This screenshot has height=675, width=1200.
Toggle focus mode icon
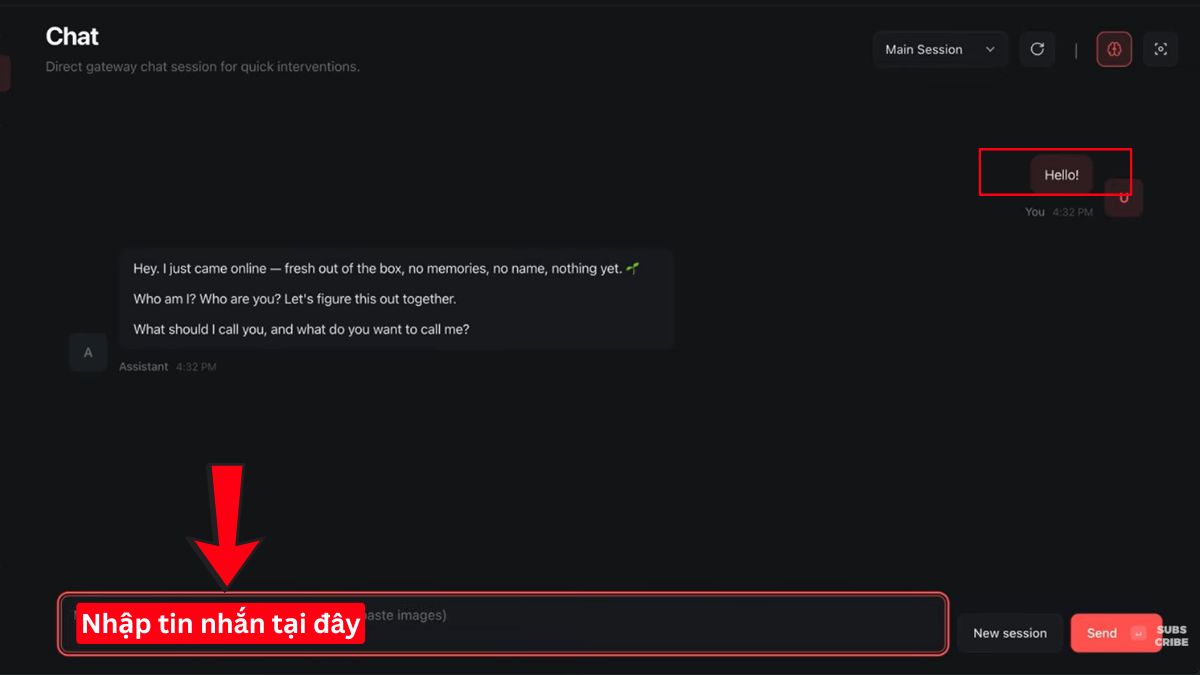tap(1160, 49)
